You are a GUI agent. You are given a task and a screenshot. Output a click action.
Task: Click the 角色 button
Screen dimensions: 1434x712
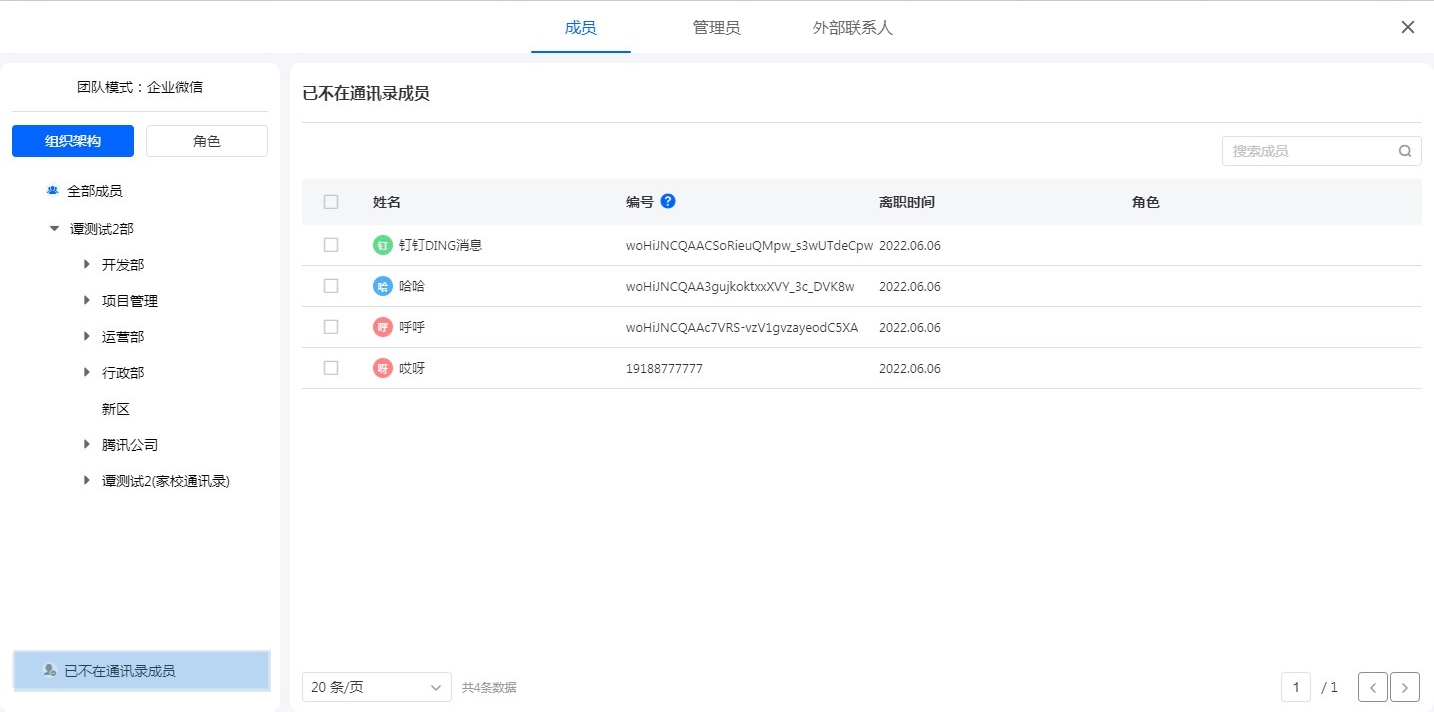pos(207,141)
